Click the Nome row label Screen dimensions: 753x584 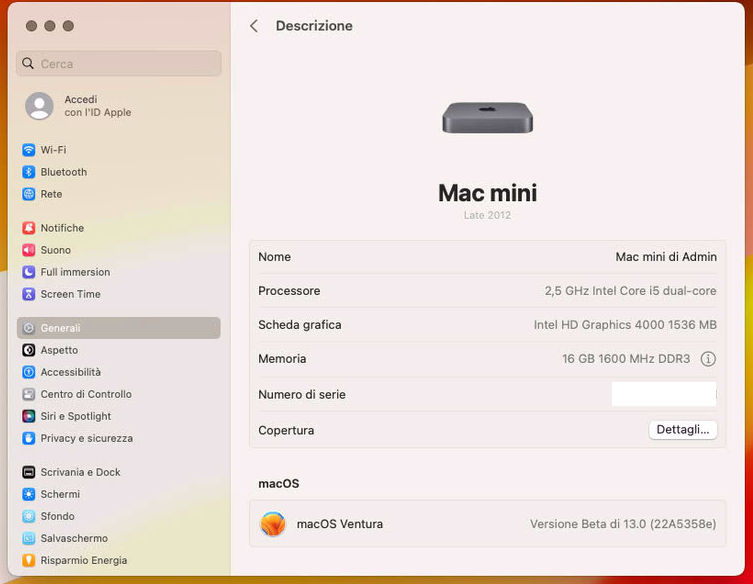[x=274, y=257]
